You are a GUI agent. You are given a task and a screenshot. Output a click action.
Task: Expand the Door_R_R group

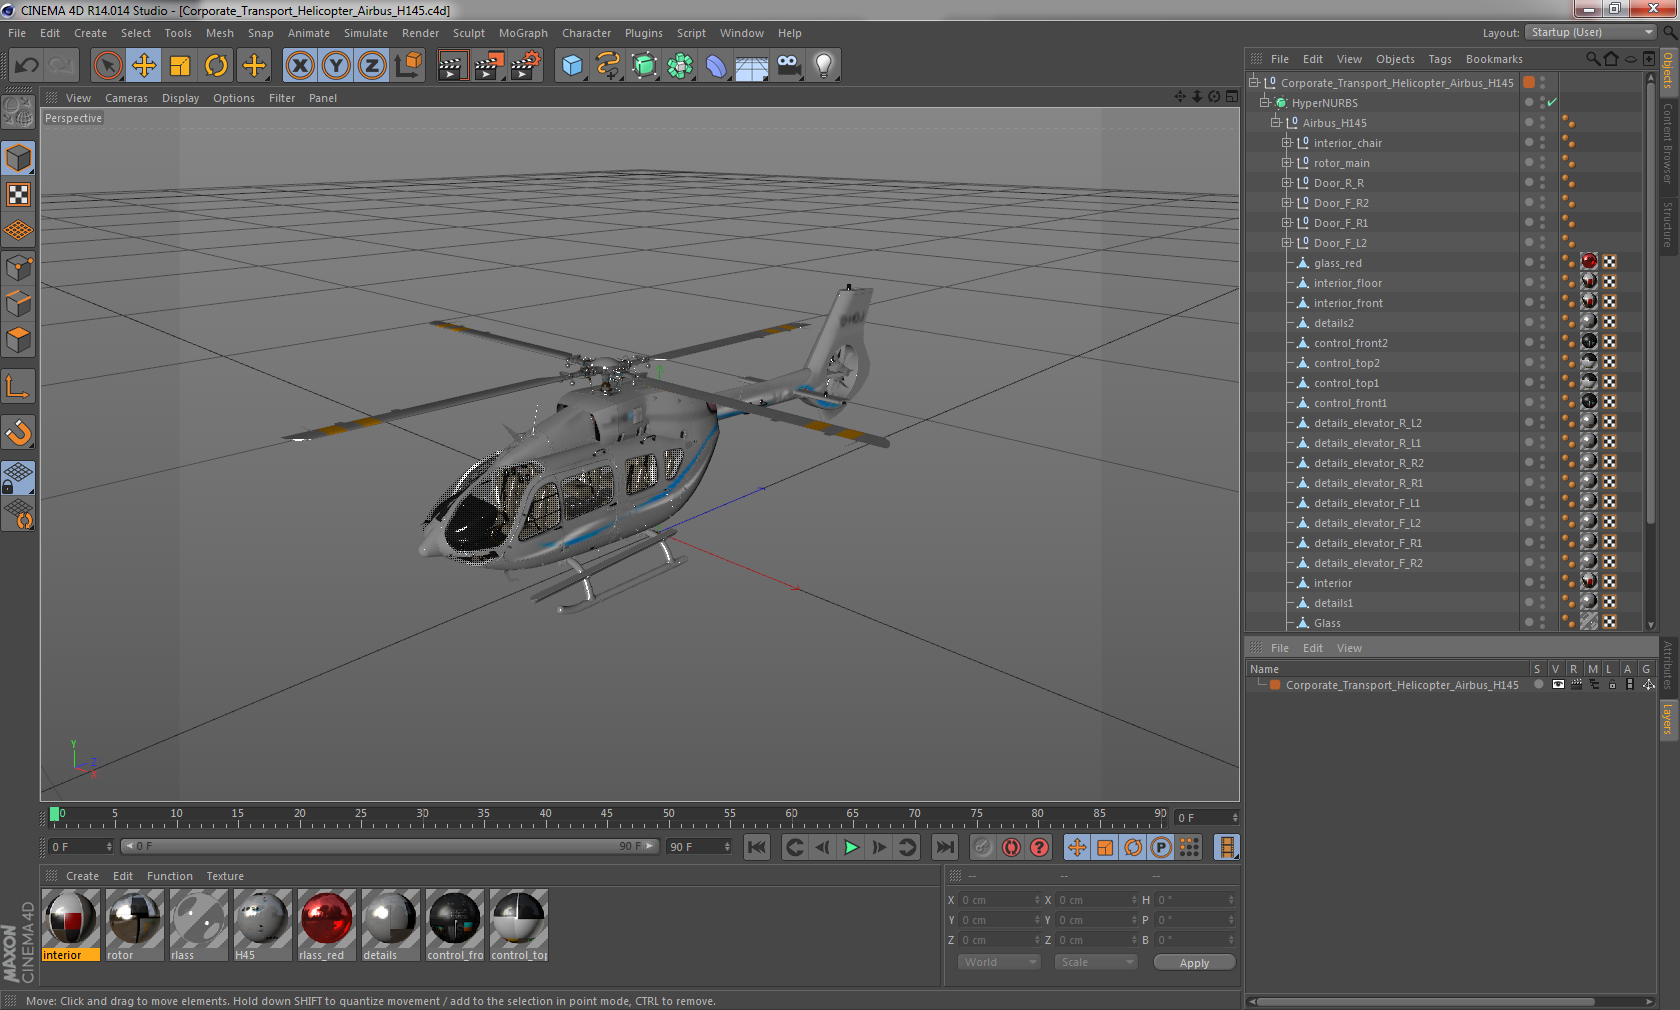(1287, 183)
